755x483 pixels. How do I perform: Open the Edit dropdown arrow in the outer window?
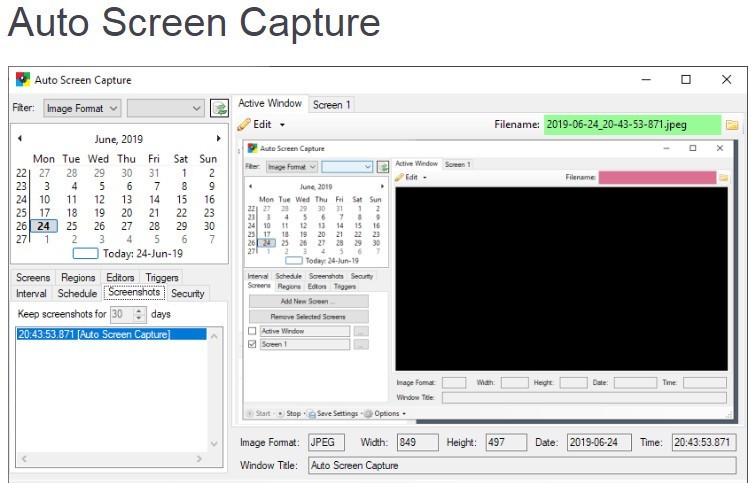coord(283,125)
